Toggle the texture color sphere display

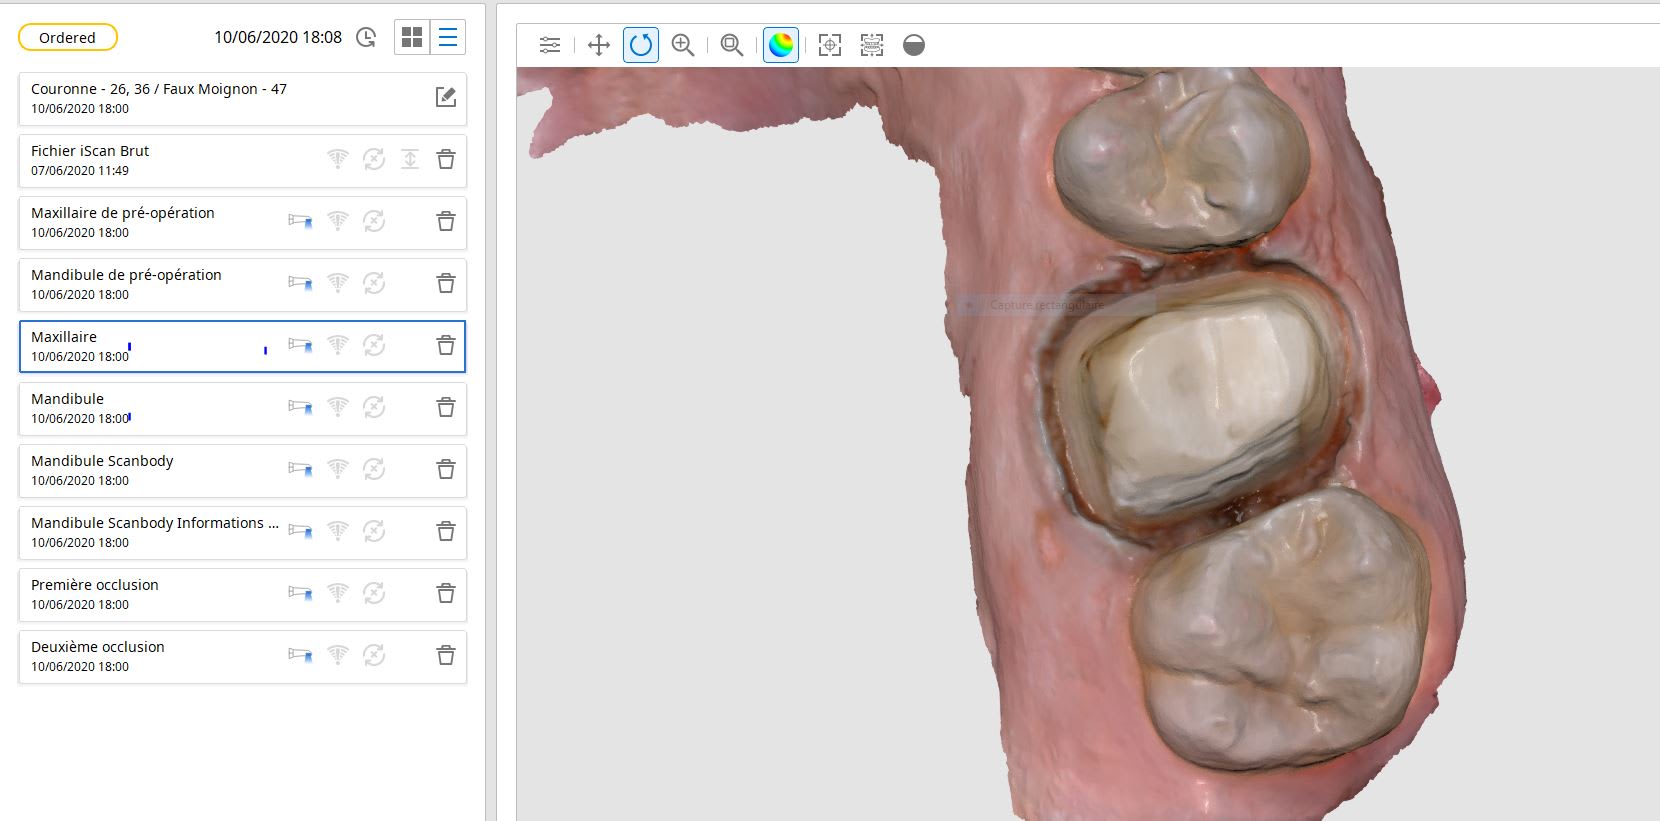click(x=780, y=45)
